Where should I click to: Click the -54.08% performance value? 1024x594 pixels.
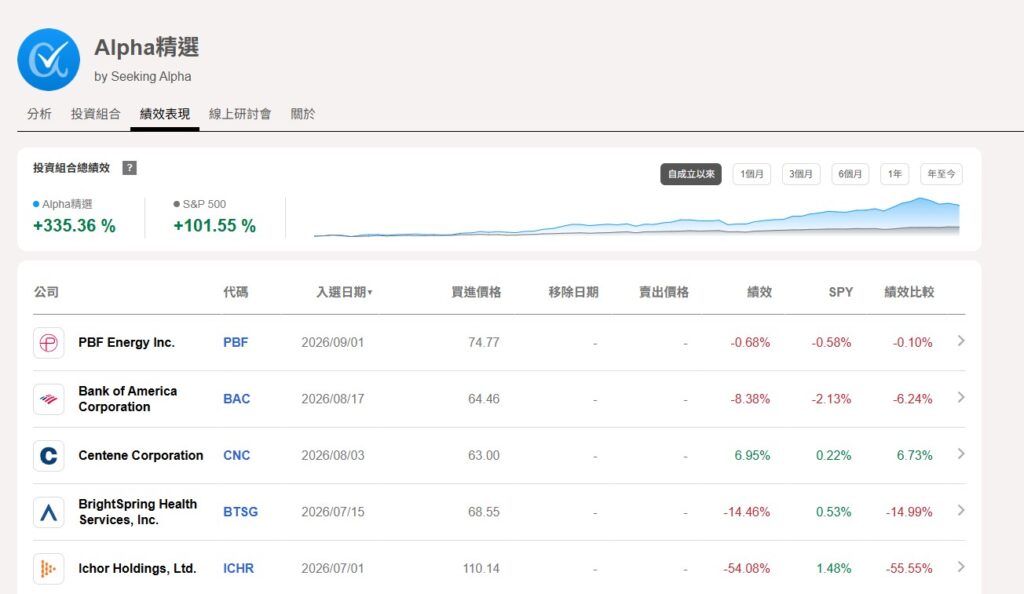click(x=746, y=569)
